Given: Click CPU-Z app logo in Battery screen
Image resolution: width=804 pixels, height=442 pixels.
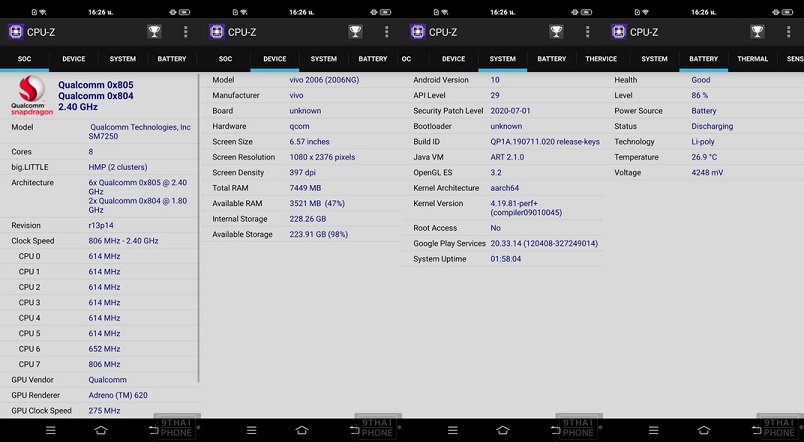Looking at the screenshot, I should pos(618,32).
